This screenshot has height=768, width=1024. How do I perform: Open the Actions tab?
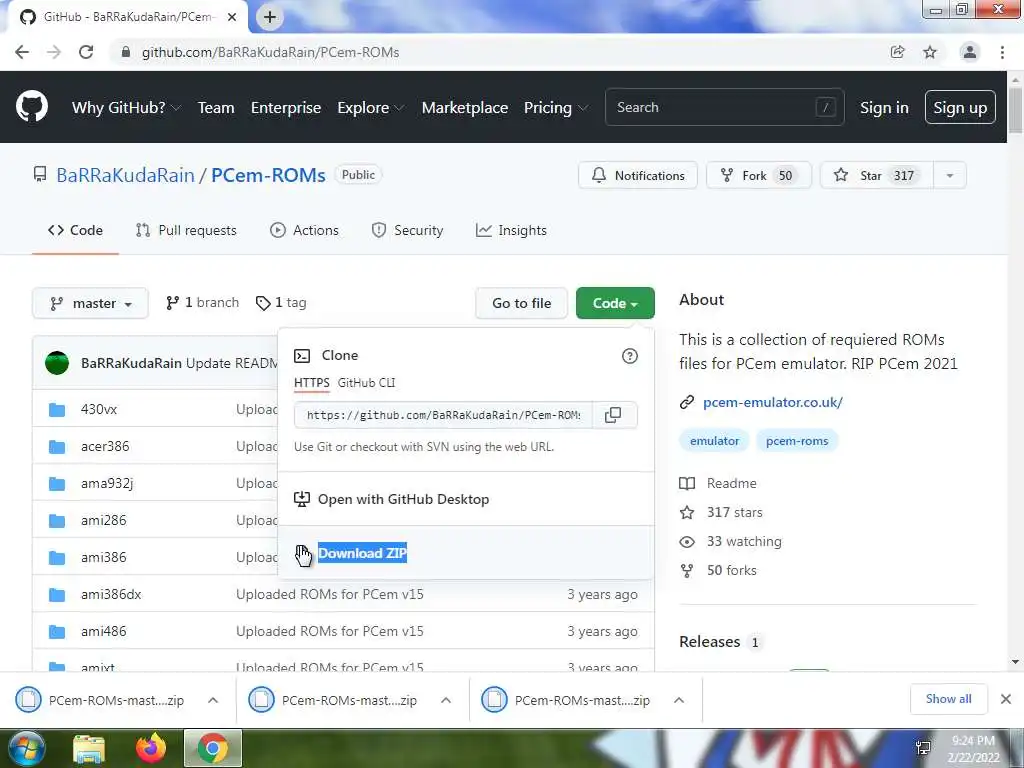click(x=304, y=231)
